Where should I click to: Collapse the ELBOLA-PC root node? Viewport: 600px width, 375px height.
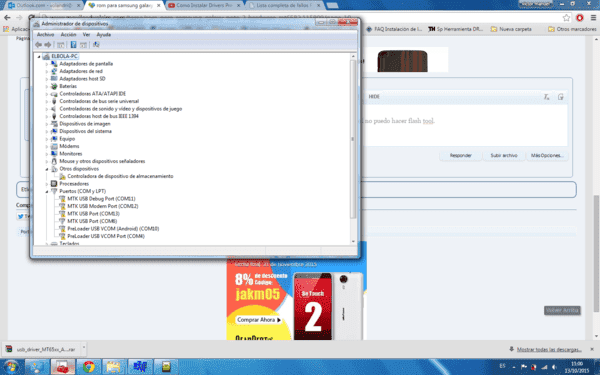[39, 56]
